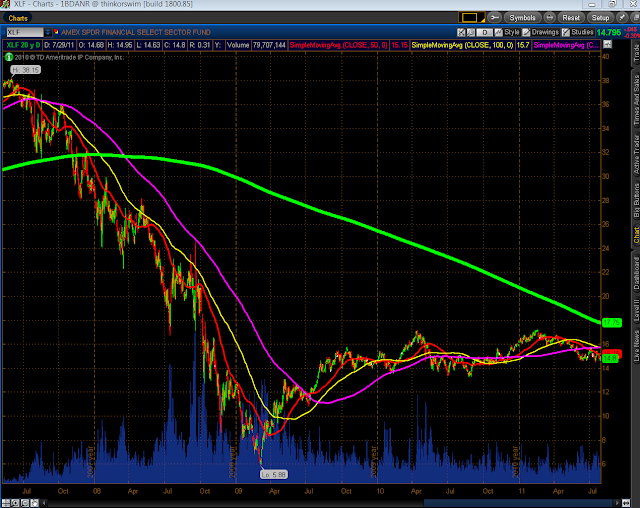Viewport: 640px width, 508px height.
Task: Click the yellow SimpleMovingAvg (CLOSE, 100, 0) label
Action: [462, 45]
